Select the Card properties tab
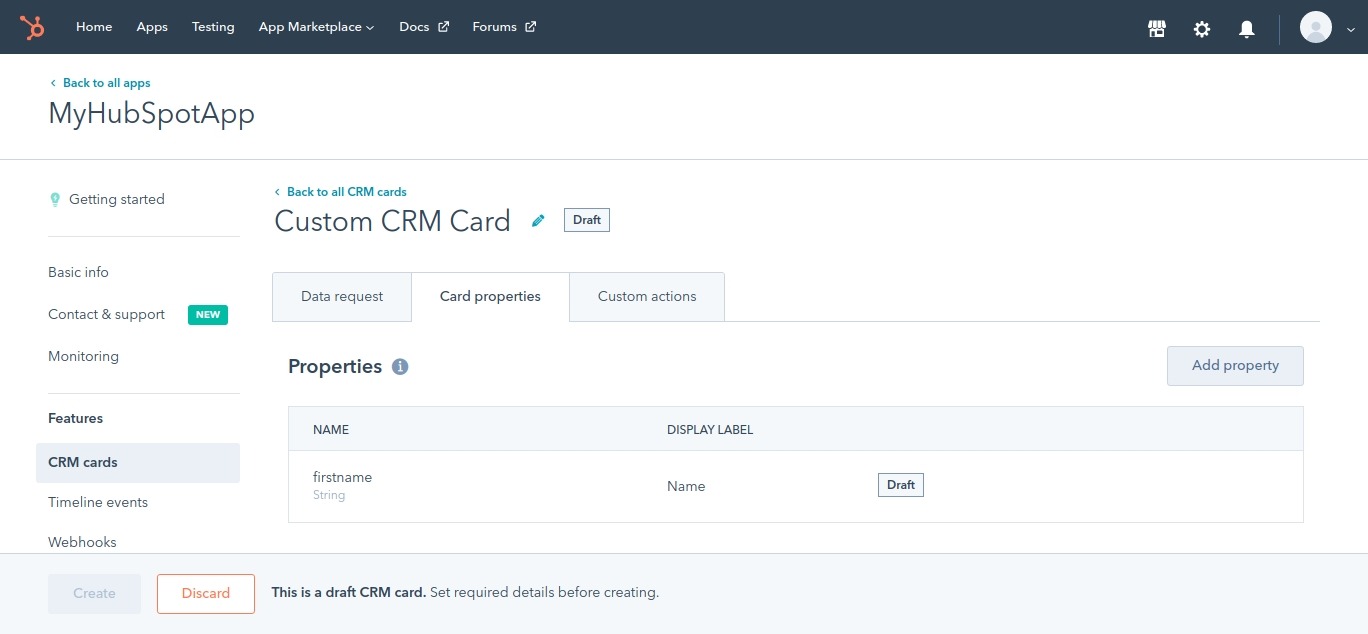This screenshot has height=634, width=1368. click(x=490, y=297)
